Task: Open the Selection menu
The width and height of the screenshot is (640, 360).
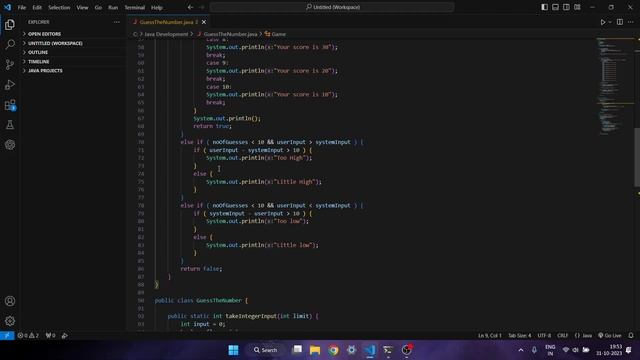Action: tap(59, 7)
